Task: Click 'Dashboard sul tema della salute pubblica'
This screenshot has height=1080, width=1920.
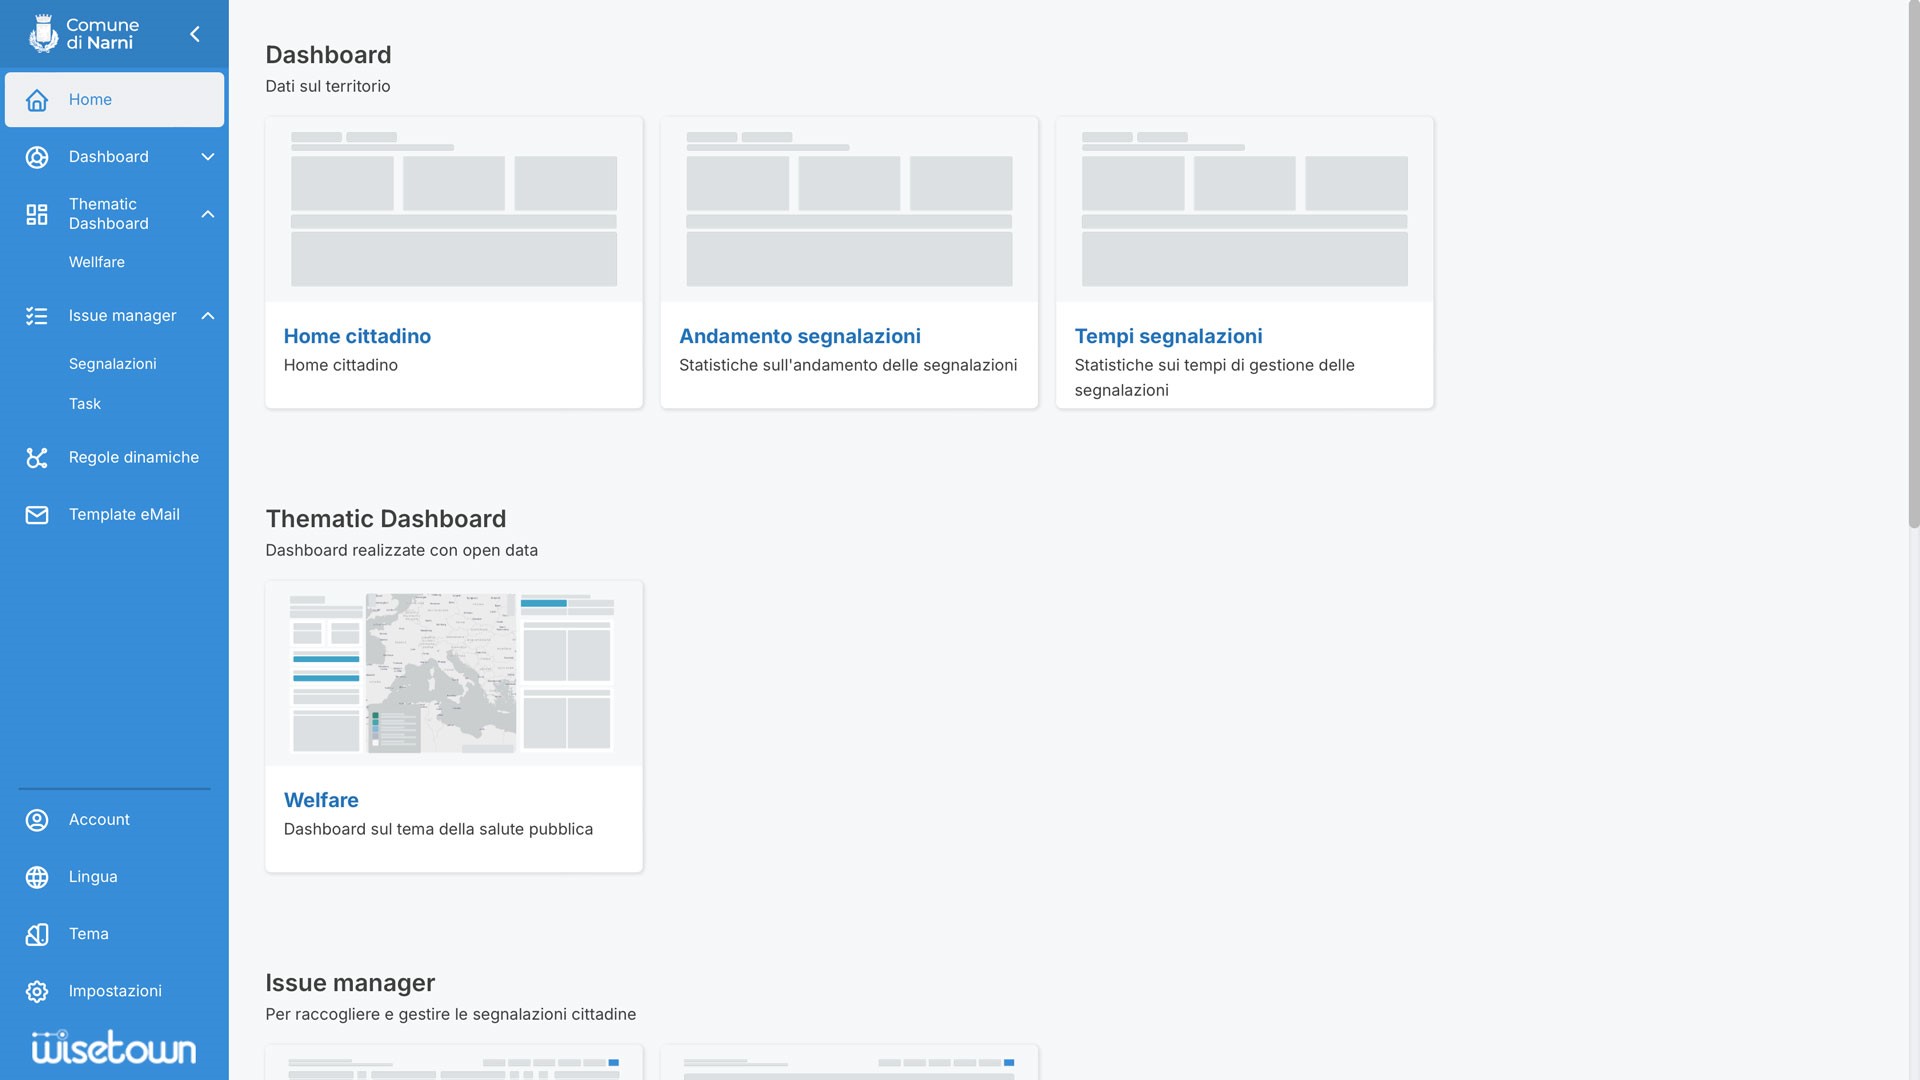Action: 438,829
